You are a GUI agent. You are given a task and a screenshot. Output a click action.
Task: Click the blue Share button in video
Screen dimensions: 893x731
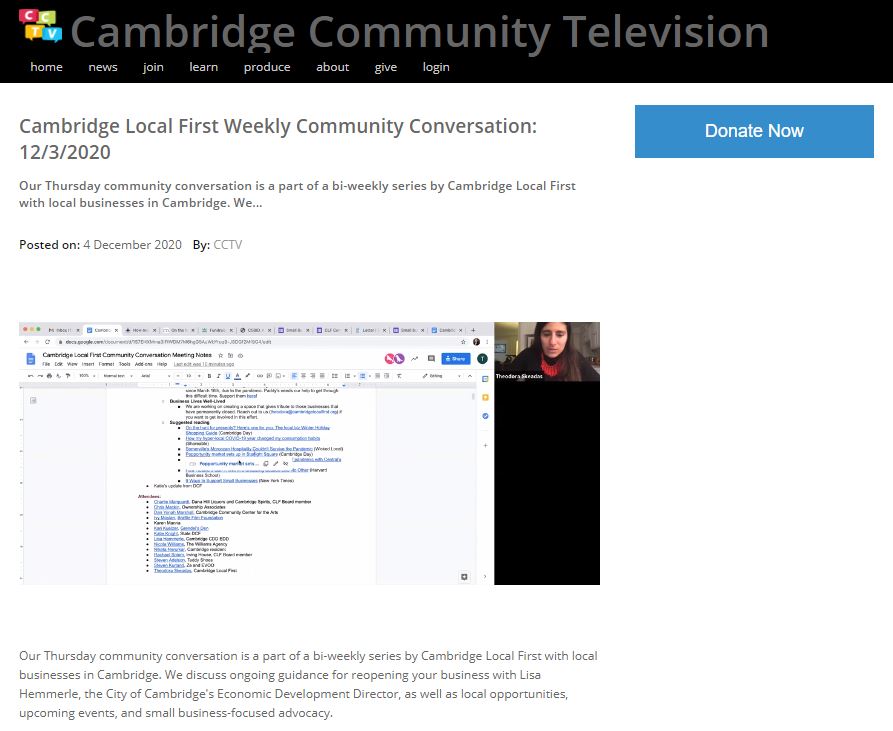click(x=456, y=359)
